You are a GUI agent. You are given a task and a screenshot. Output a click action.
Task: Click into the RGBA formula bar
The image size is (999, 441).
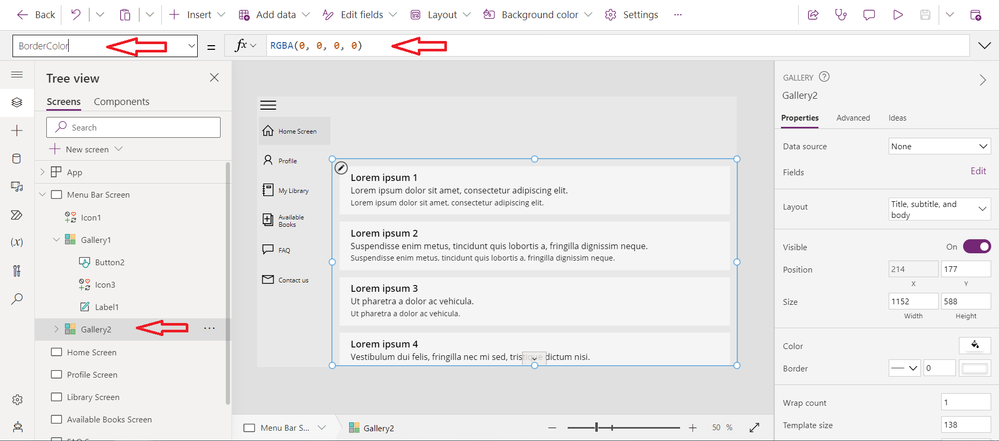tap(615, 46)
